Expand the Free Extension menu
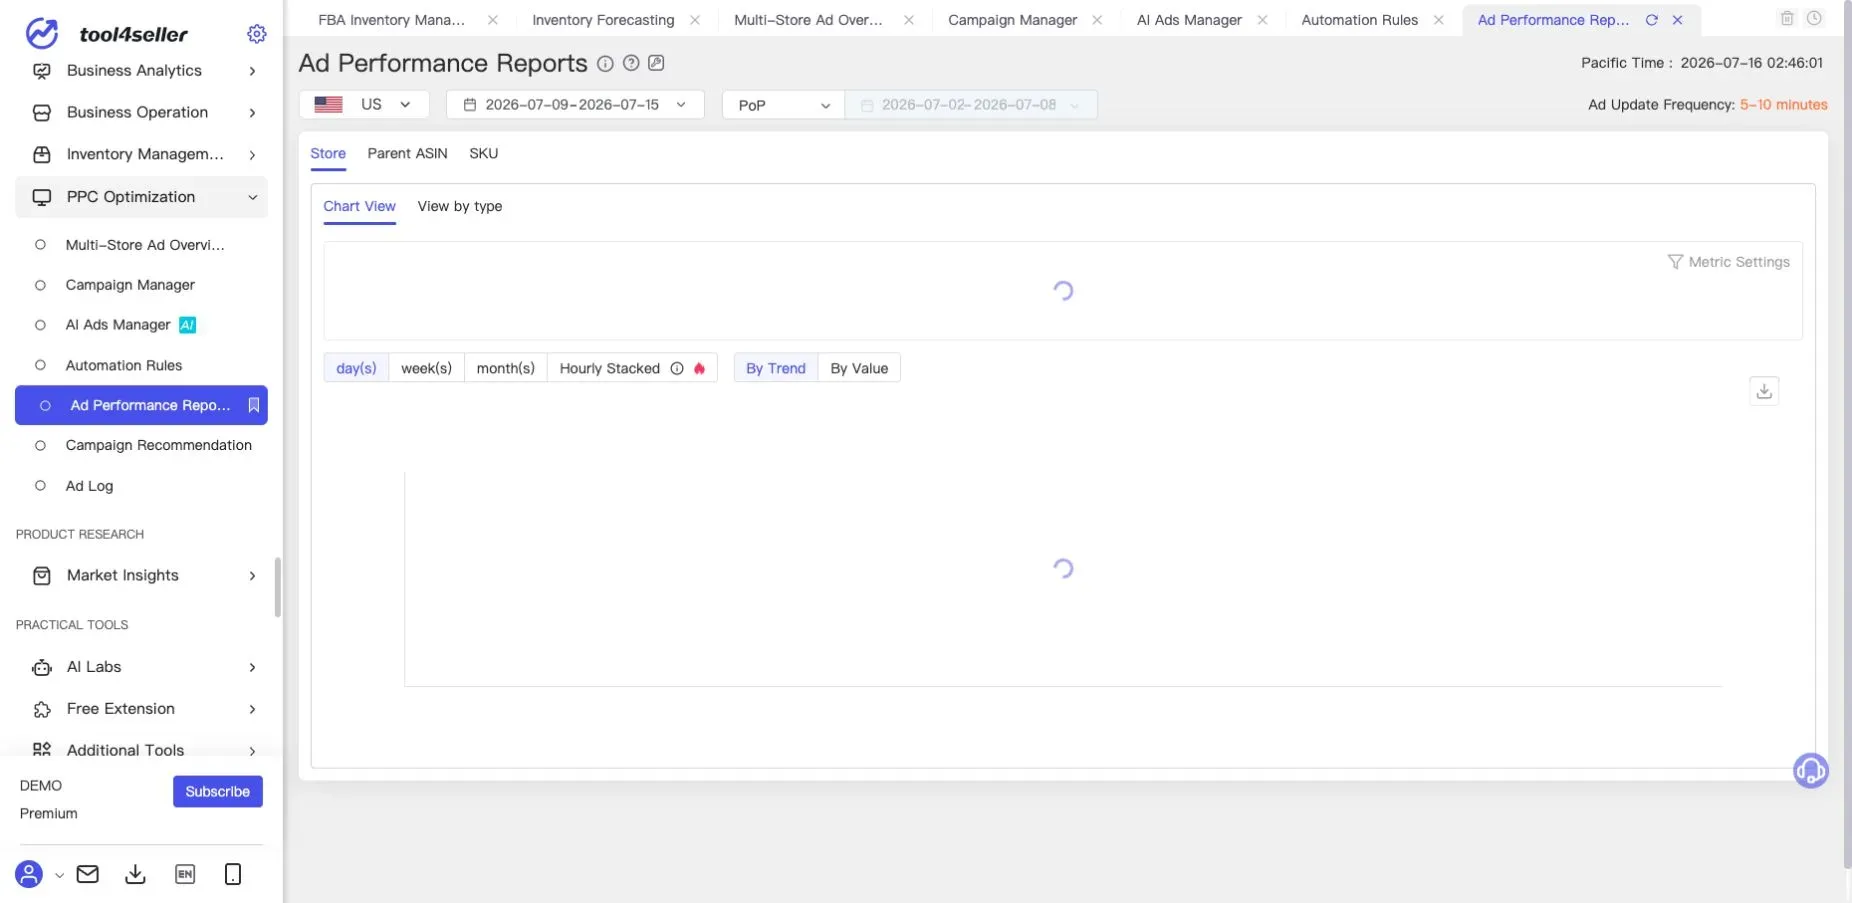 click(x=141, y=709)
